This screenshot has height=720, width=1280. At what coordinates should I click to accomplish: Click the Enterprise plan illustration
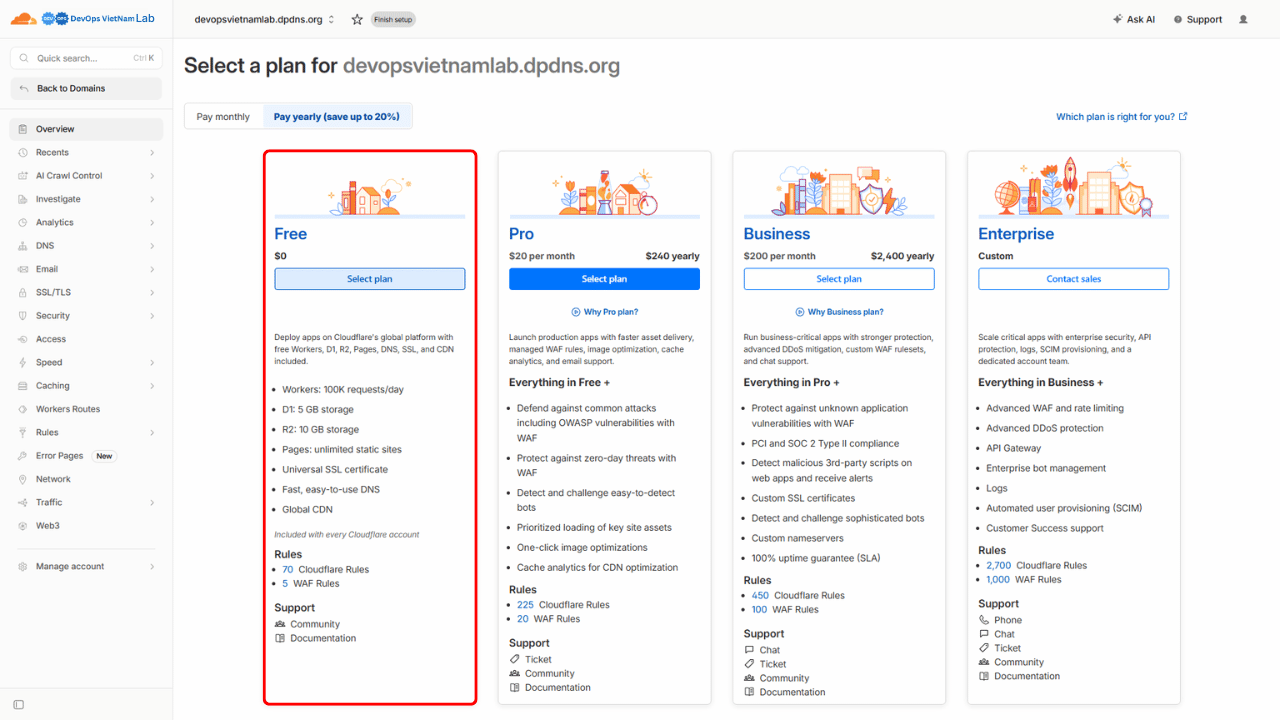pyautogui.click(x=1073, y=187)
